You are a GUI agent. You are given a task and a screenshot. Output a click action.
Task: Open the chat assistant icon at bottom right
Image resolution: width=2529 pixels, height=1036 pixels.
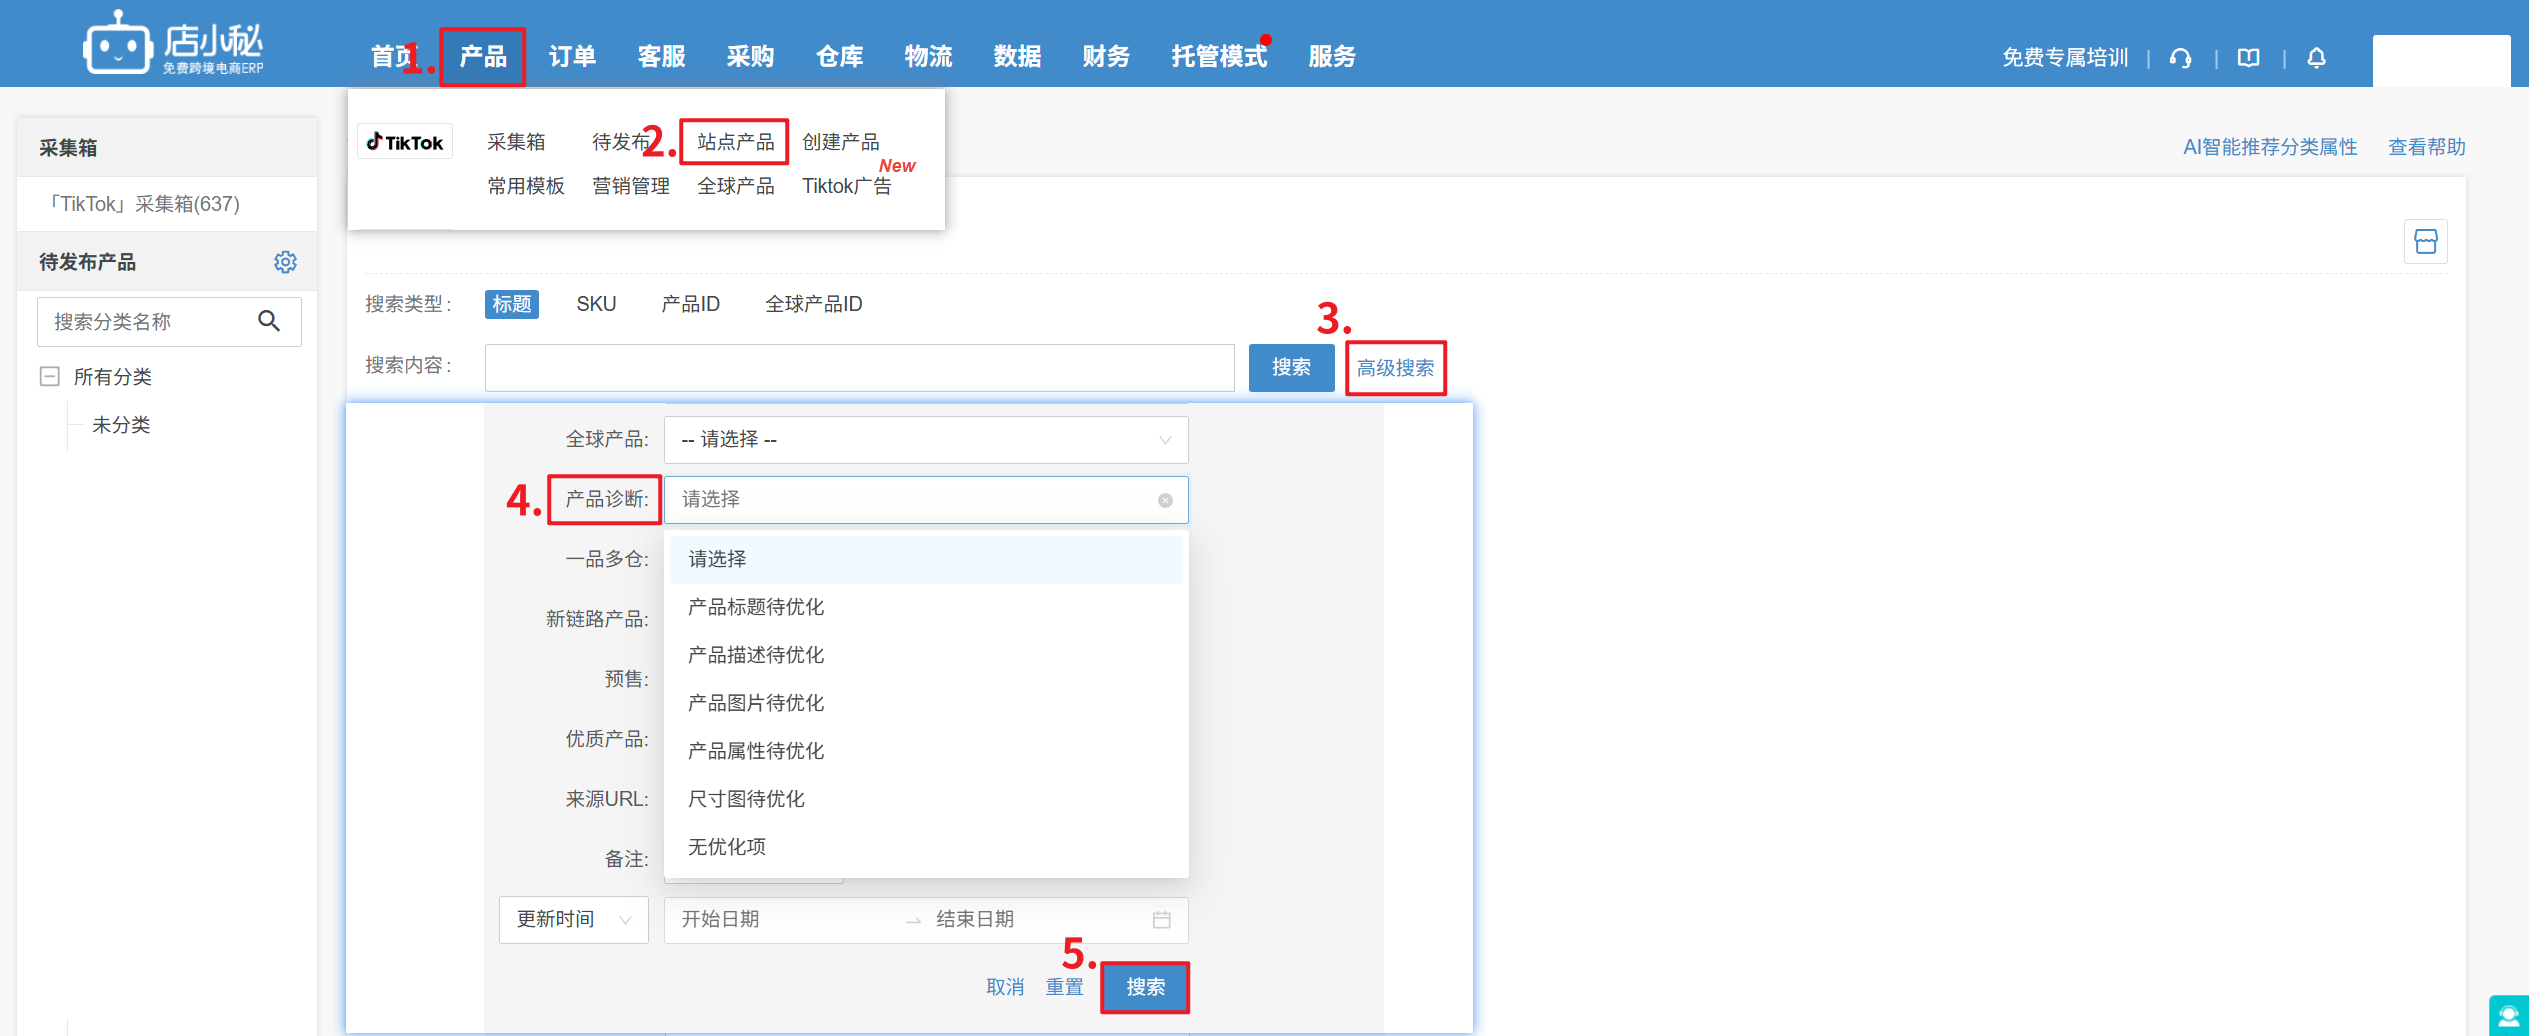click(2508, 1017)
